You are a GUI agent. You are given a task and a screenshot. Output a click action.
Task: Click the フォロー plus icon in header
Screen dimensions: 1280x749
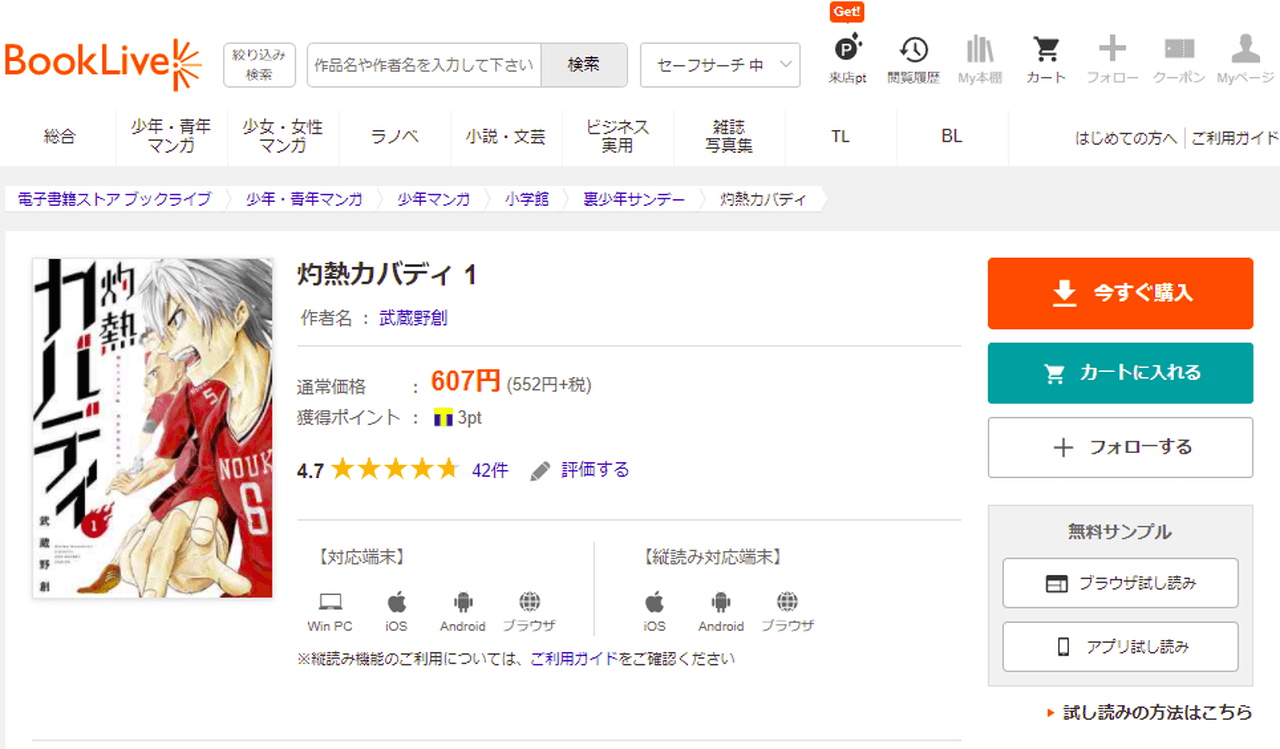[x=1112, y=50]
